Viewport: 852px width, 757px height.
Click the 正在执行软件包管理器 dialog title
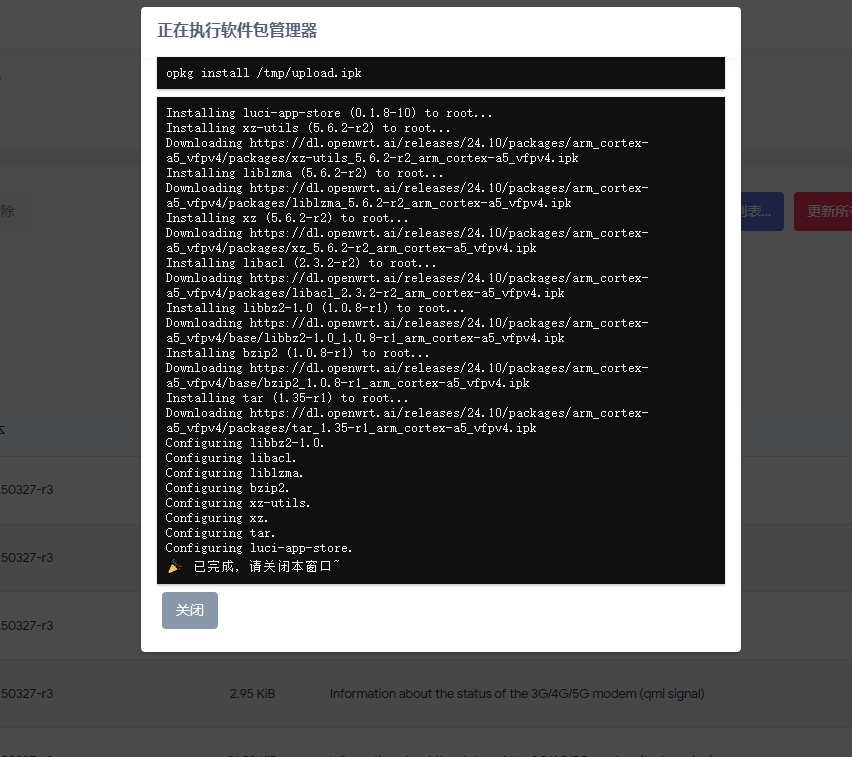[x=237, y=30]
